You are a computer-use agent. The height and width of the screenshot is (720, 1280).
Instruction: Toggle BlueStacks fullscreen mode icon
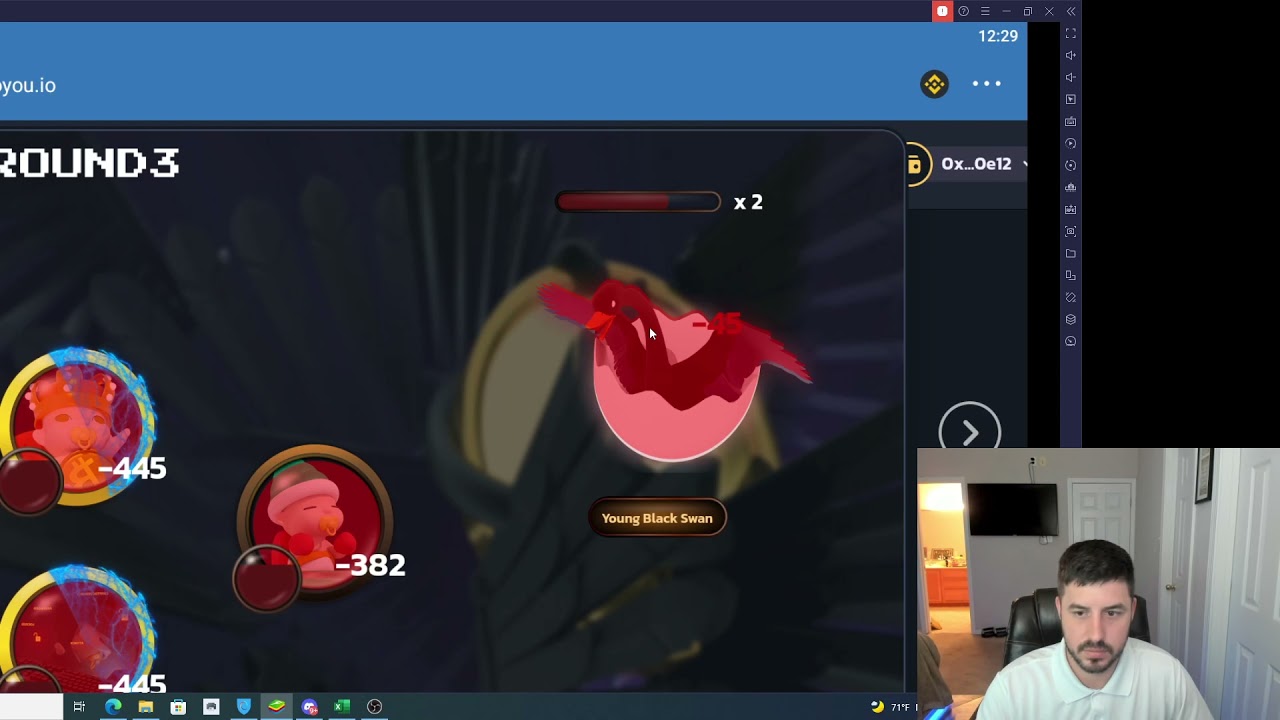point(1070,34)
